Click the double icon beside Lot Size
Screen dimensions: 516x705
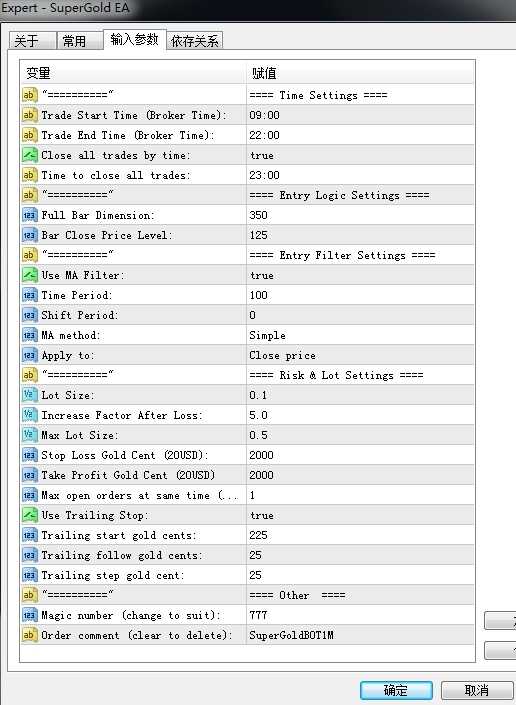[29, 395]
